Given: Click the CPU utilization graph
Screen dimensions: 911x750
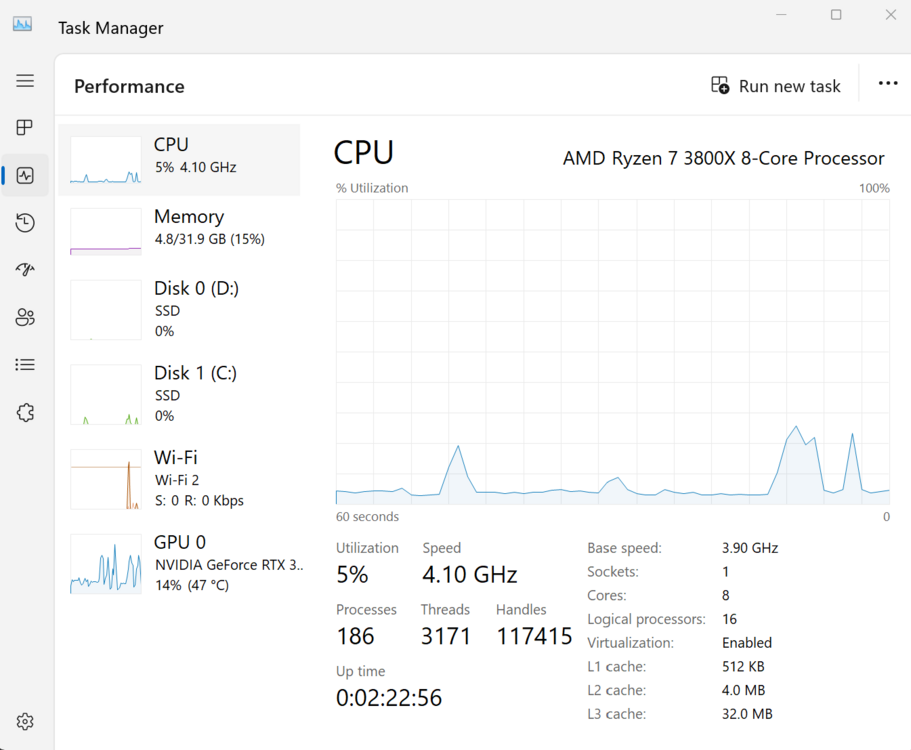Looking at the screenshot, I should coord(612,351).
